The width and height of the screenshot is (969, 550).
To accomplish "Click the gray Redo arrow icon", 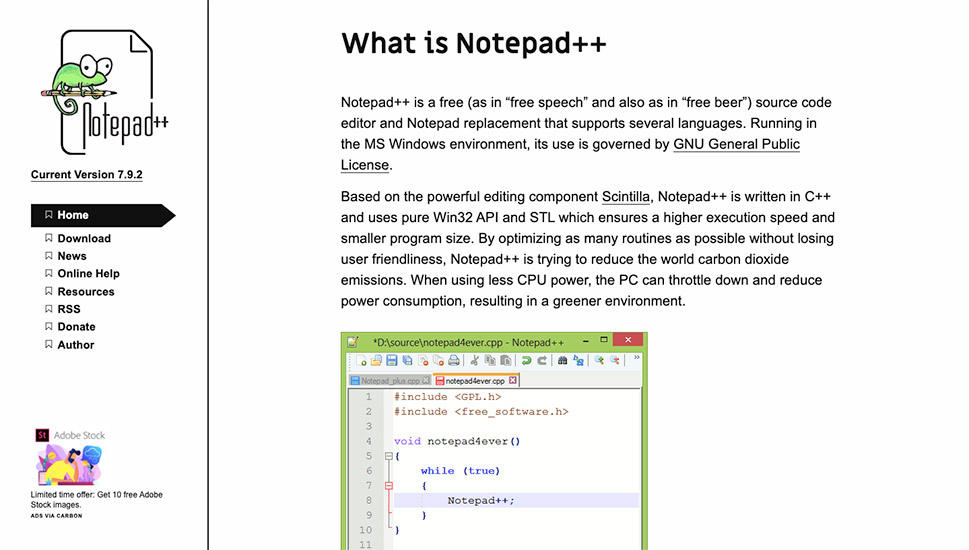I will (x=541, y=360).
